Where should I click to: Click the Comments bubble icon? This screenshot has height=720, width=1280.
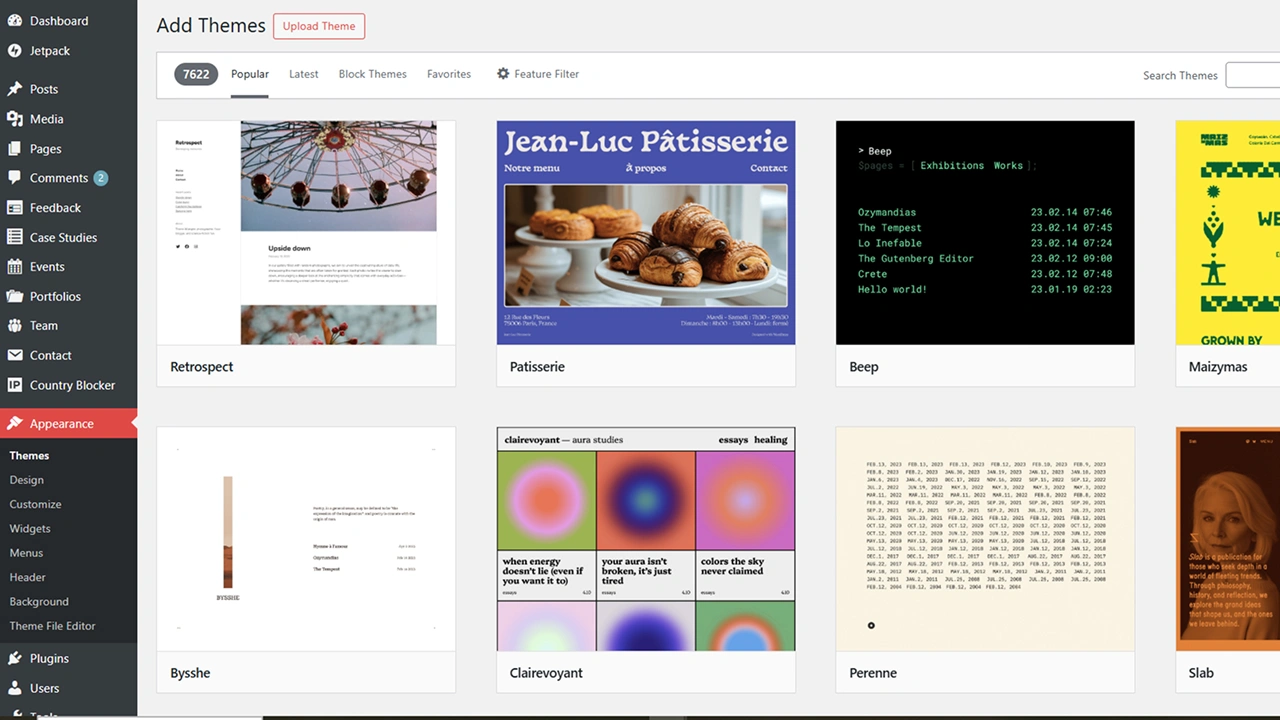tap(15, 178)
